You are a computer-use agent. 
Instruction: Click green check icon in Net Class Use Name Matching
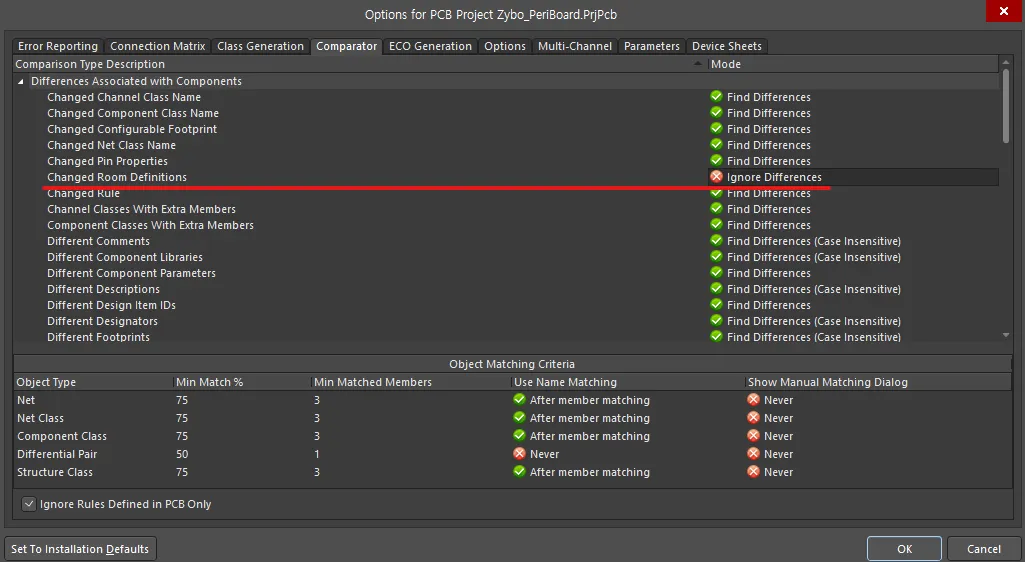[x=520, y=417]
